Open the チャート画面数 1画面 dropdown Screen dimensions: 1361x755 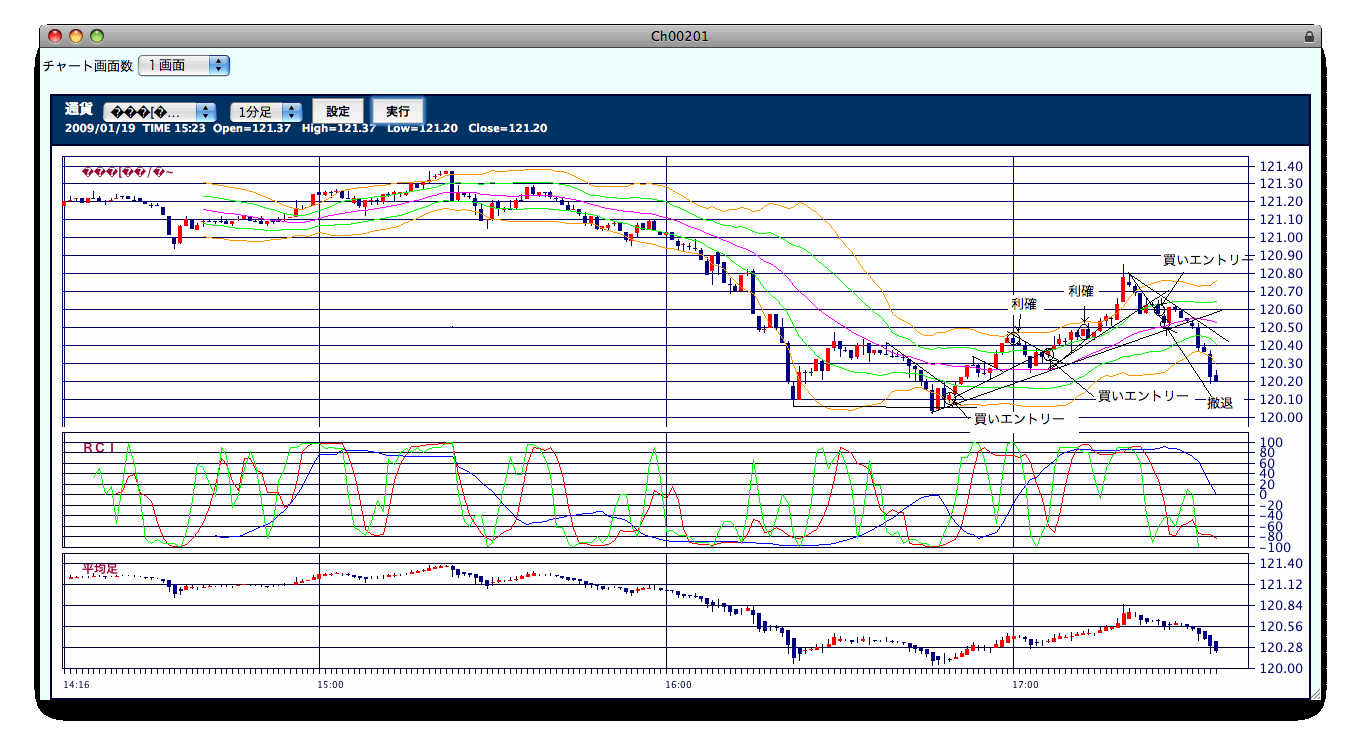(184, 65)
